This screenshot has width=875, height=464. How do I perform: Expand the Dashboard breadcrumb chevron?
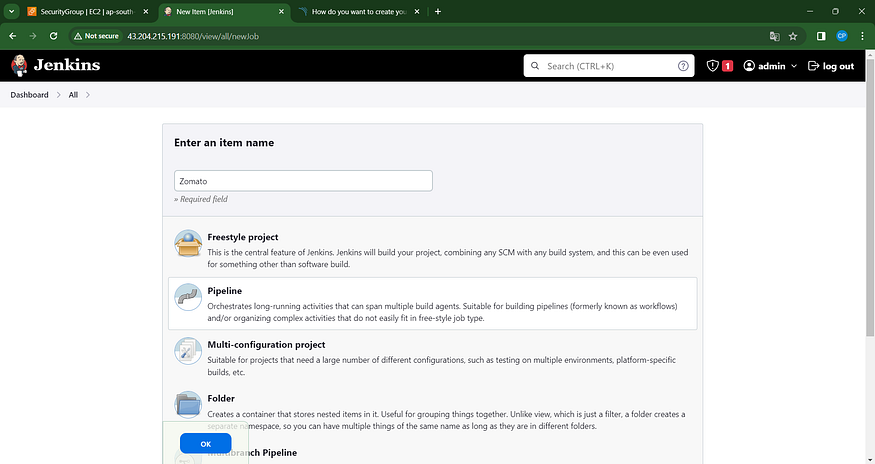pos(58,95)
